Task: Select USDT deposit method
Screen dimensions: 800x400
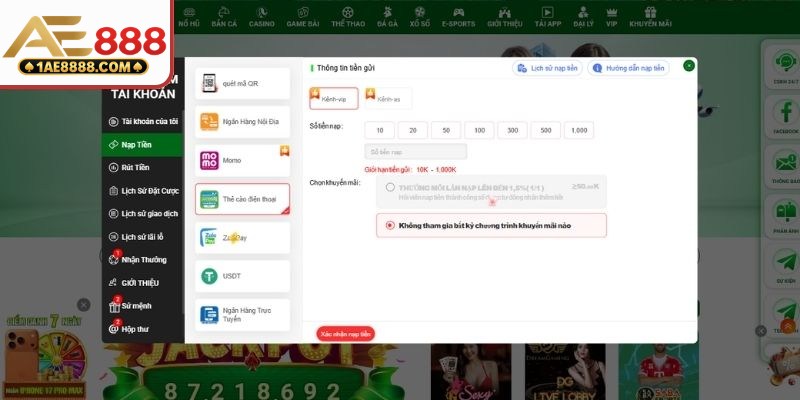Action: (x=242, y=276)
